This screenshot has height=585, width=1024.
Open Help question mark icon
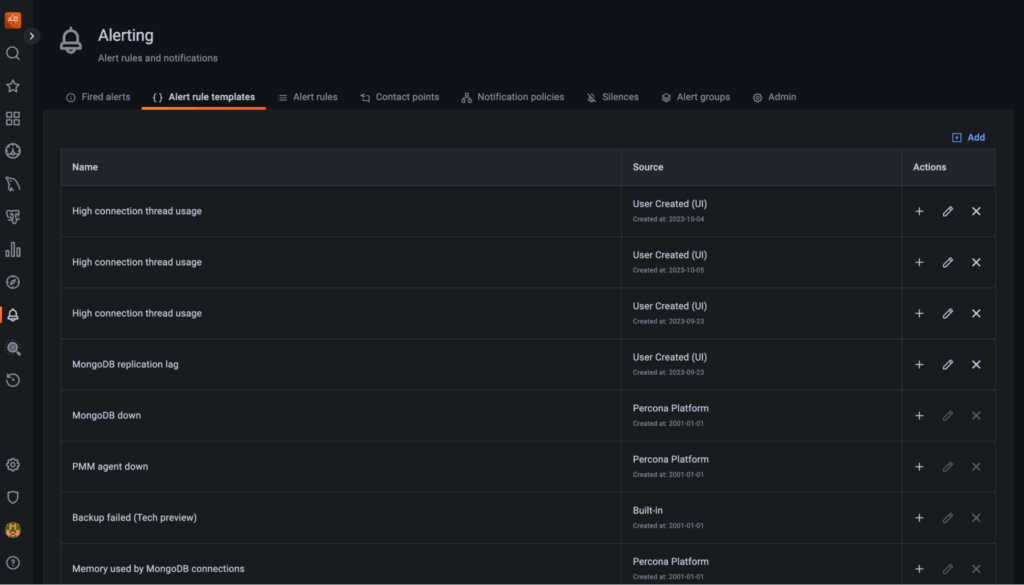point(13,563)
